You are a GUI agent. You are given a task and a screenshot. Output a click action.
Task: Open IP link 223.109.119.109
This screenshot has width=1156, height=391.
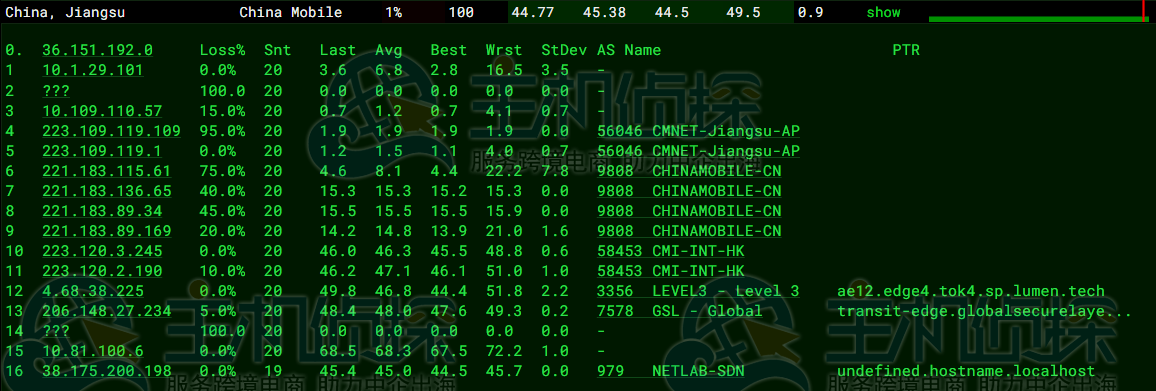coord(111,131)
